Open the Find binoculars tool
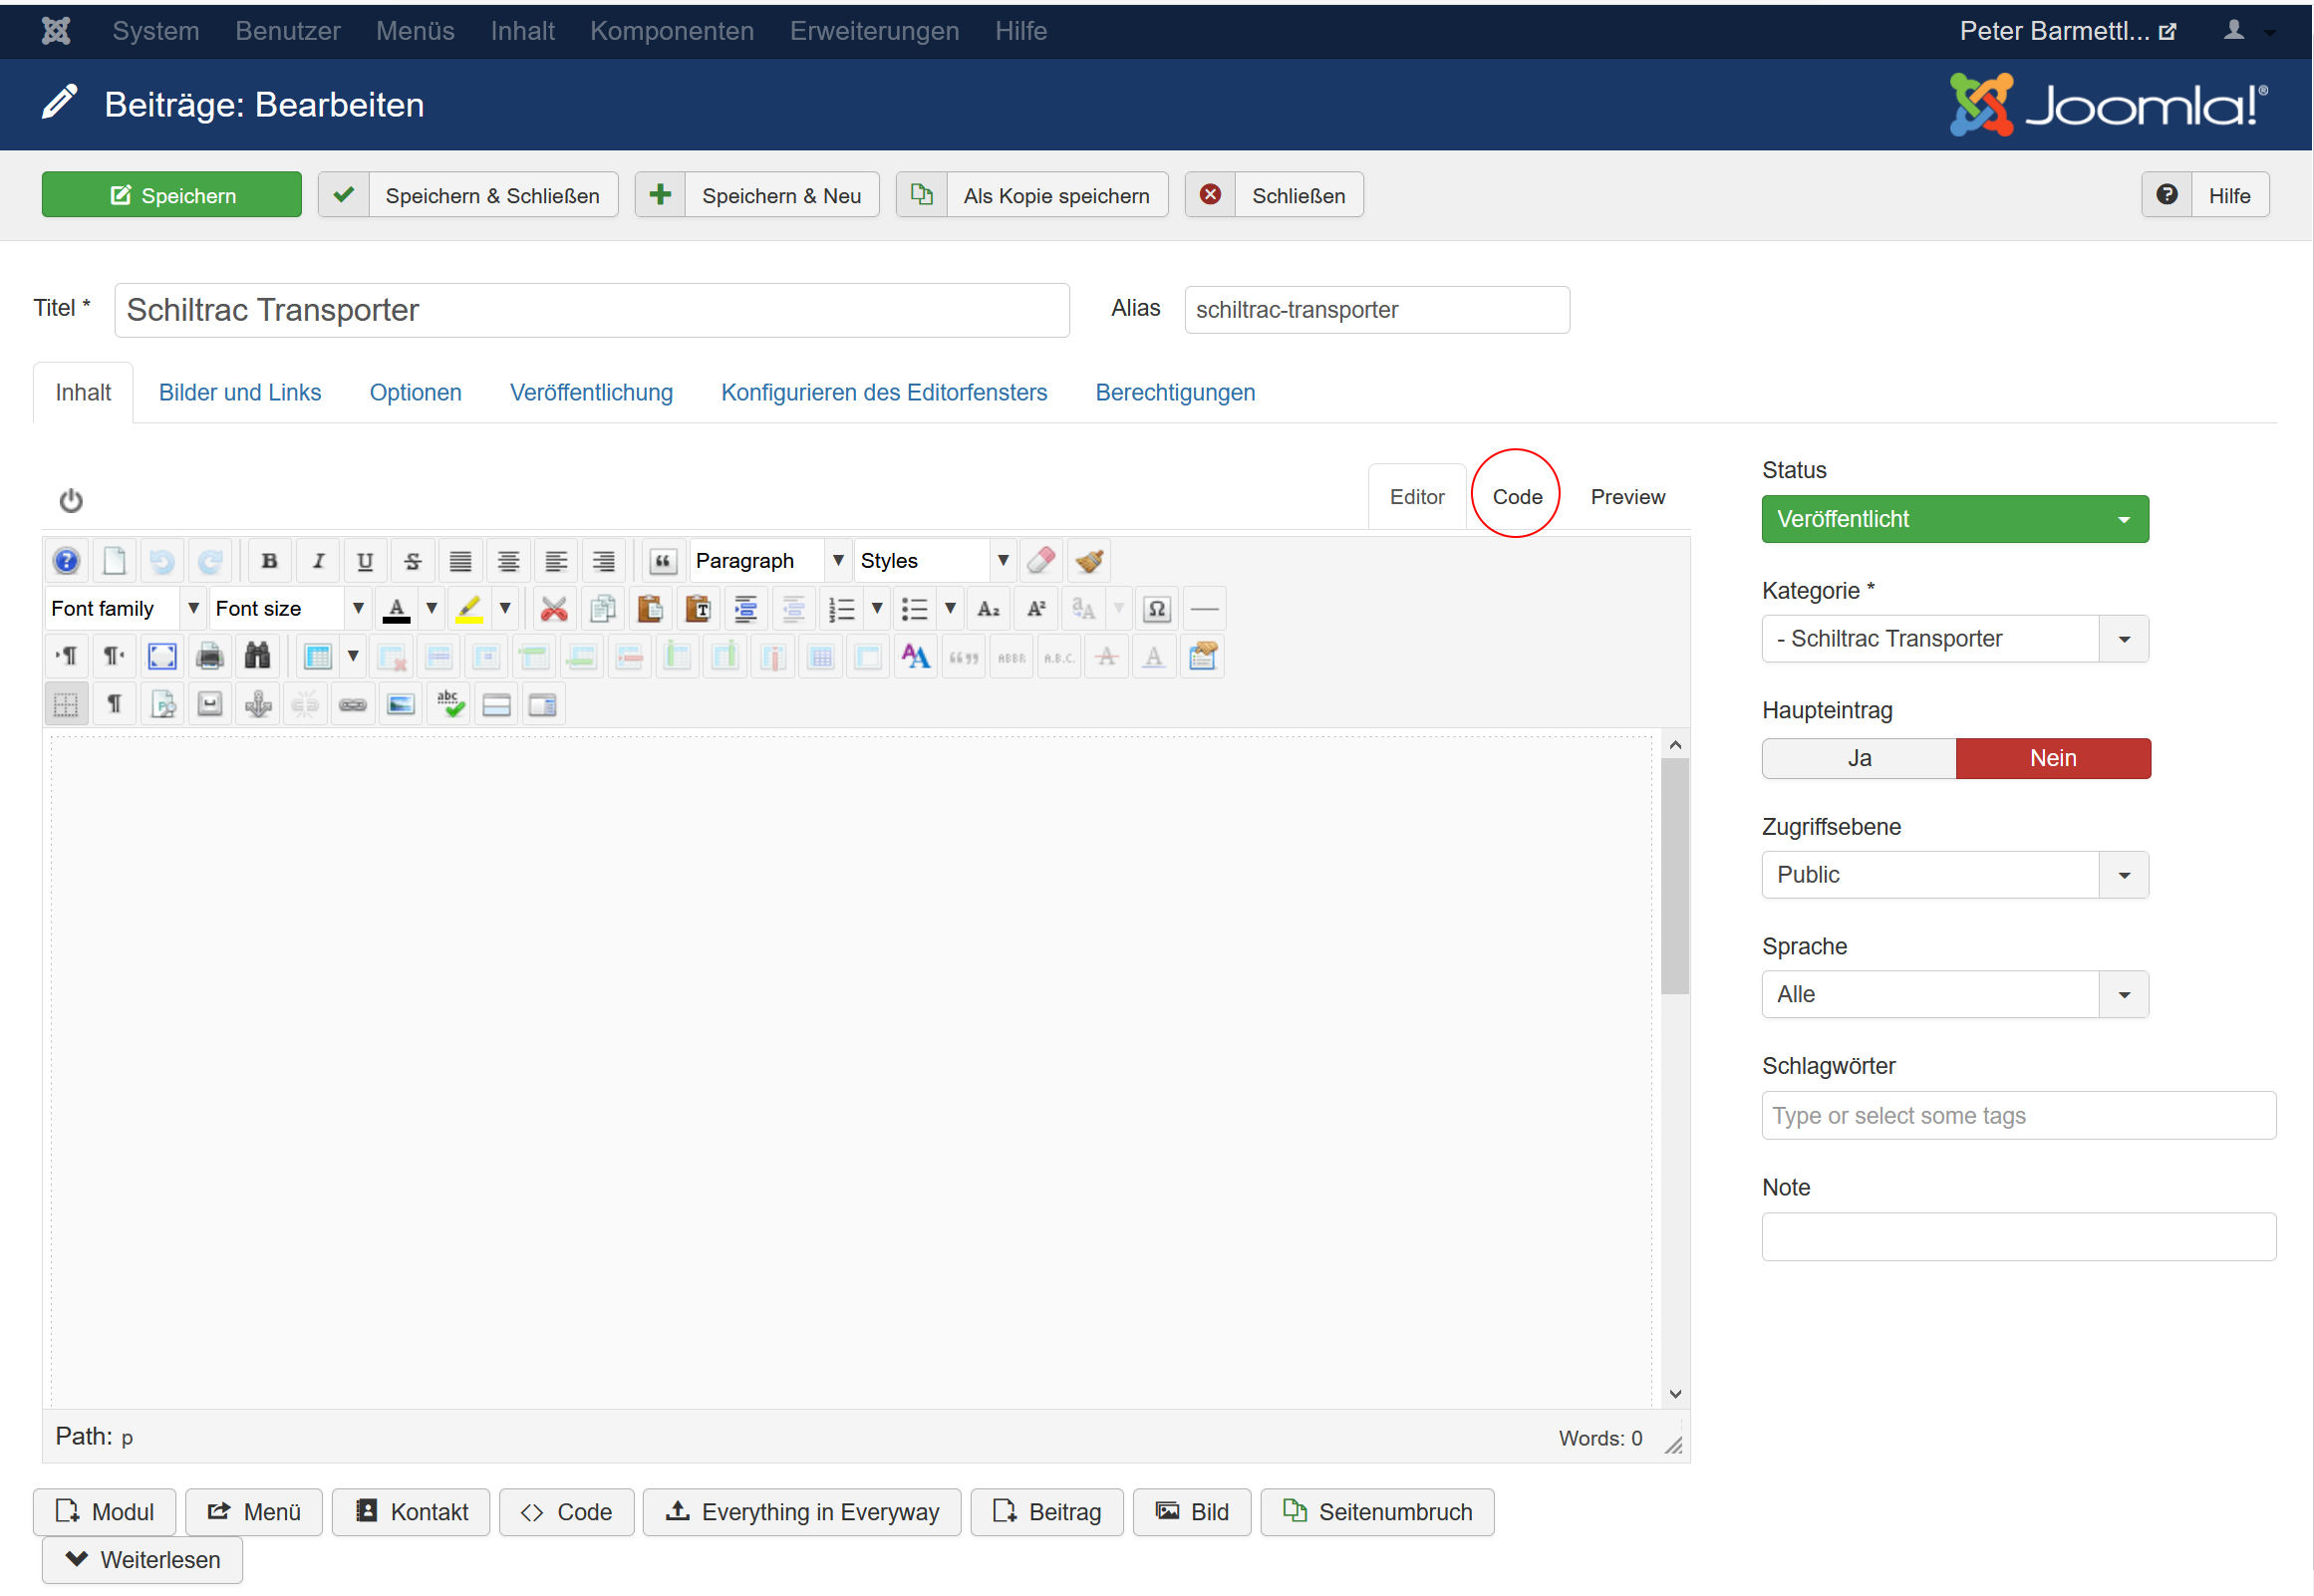 257,657
